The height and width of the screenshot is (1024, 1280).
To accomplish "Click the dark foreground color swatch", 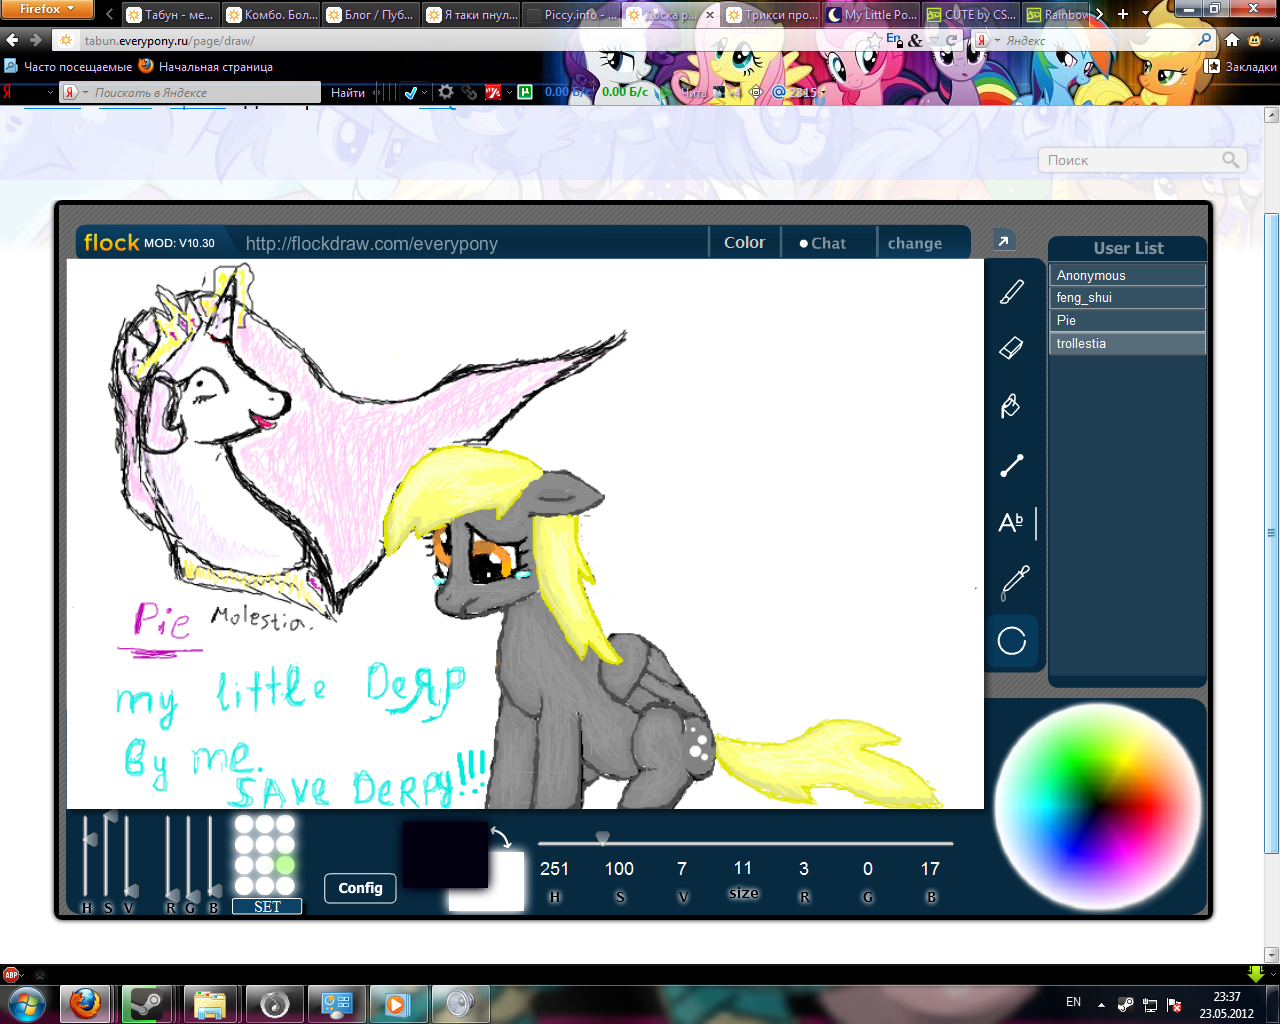I will (x=445, y=854).
